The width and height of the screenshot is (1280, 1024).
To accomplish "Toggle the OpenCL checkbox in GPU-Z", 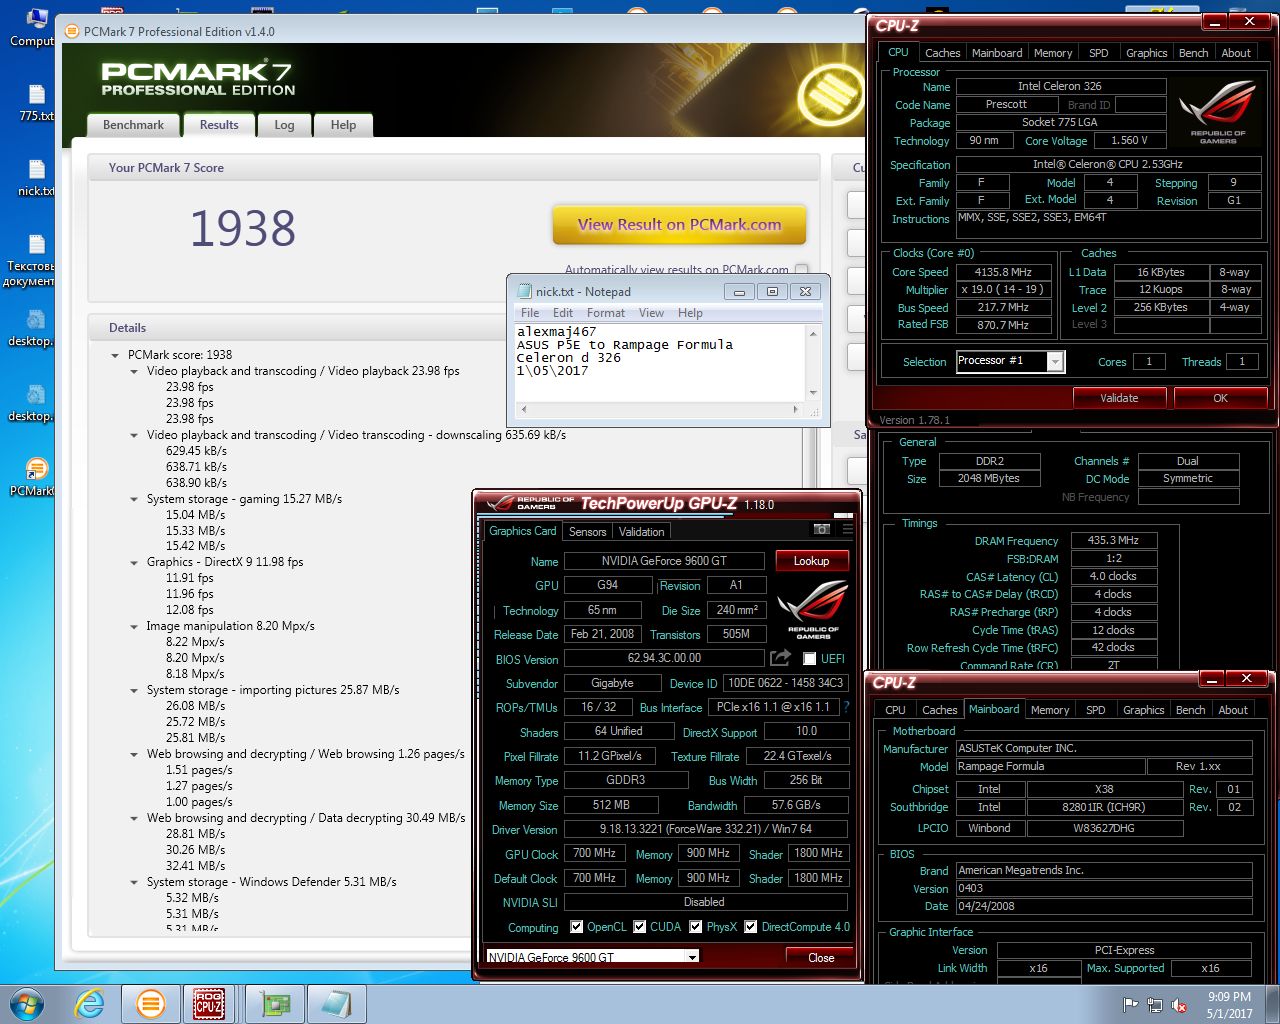I will pyautogui.click(x=576, y=927).
